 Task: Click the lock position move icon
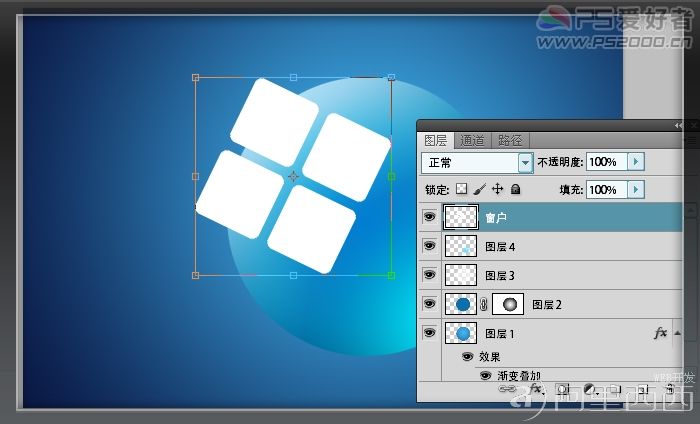click(x=497, y=189)
